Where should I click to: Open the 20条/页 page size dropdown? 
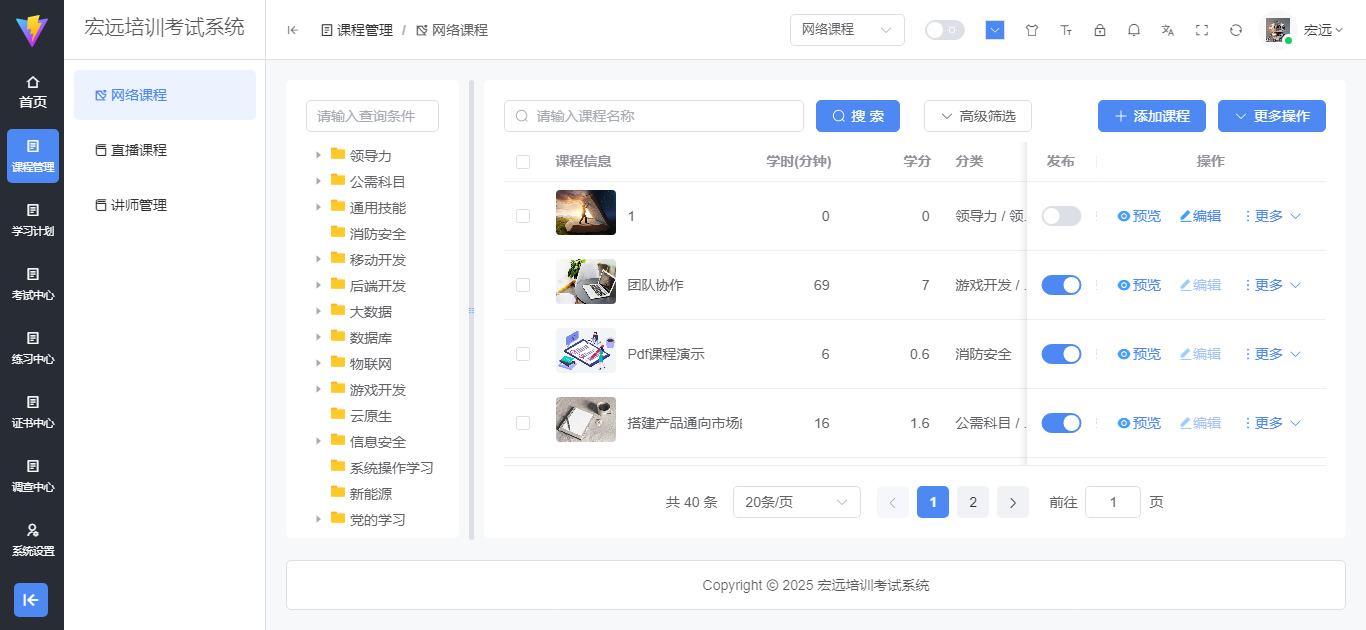pyautogui.click(x=797, y=501)
